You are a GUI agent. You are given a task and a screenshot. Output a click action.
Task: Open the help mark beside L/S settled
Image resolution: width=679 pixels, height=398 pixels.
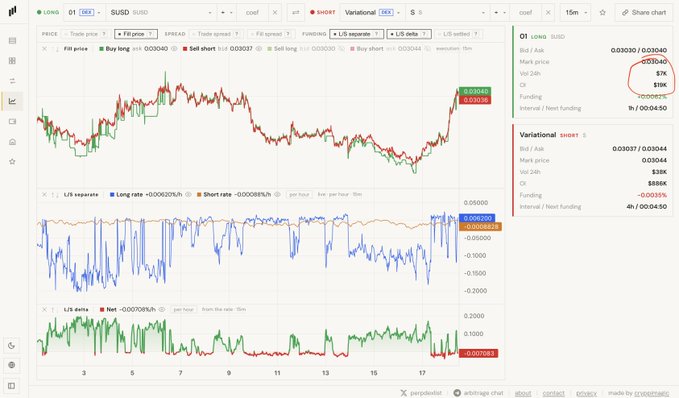[x=476, y=34]
